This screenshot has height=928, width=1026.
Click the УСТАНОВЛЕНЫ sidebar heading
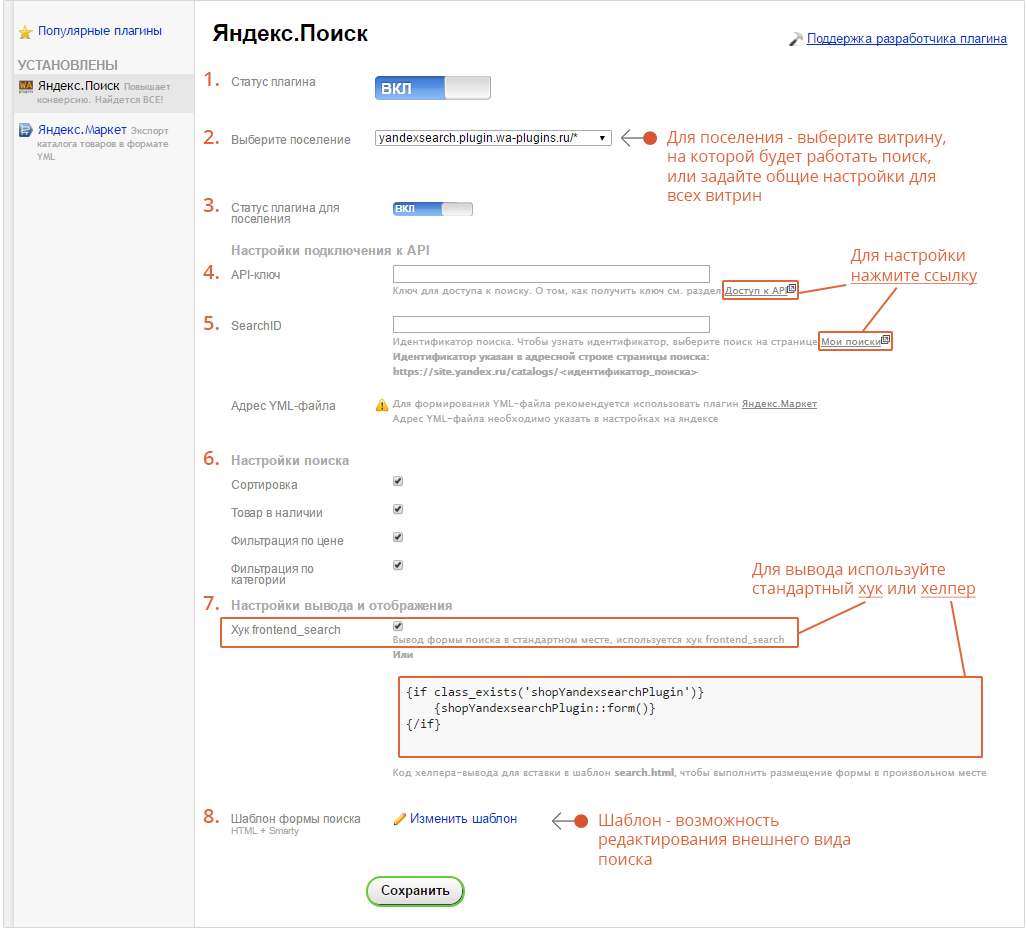click(67, 65)
